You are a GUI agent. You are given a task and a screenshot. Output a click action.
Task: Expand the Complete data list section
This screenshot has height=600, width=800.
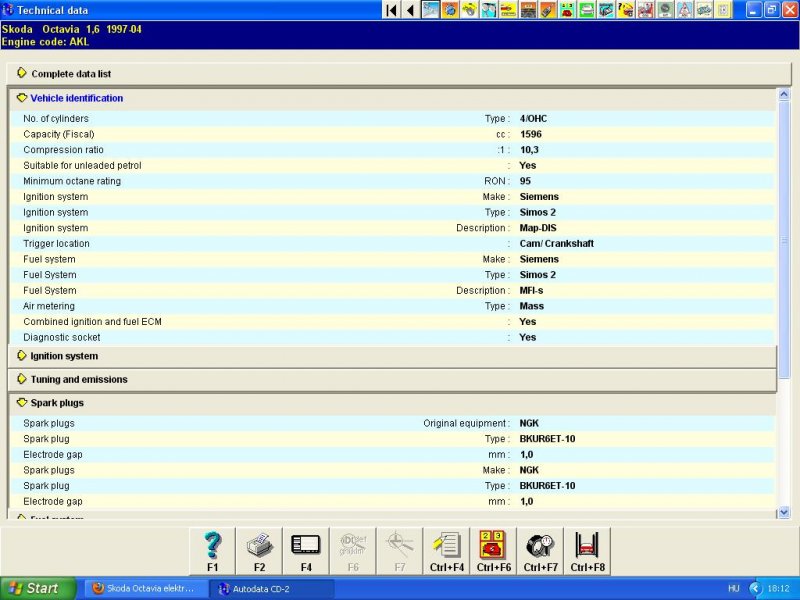[x=398, y=74]
